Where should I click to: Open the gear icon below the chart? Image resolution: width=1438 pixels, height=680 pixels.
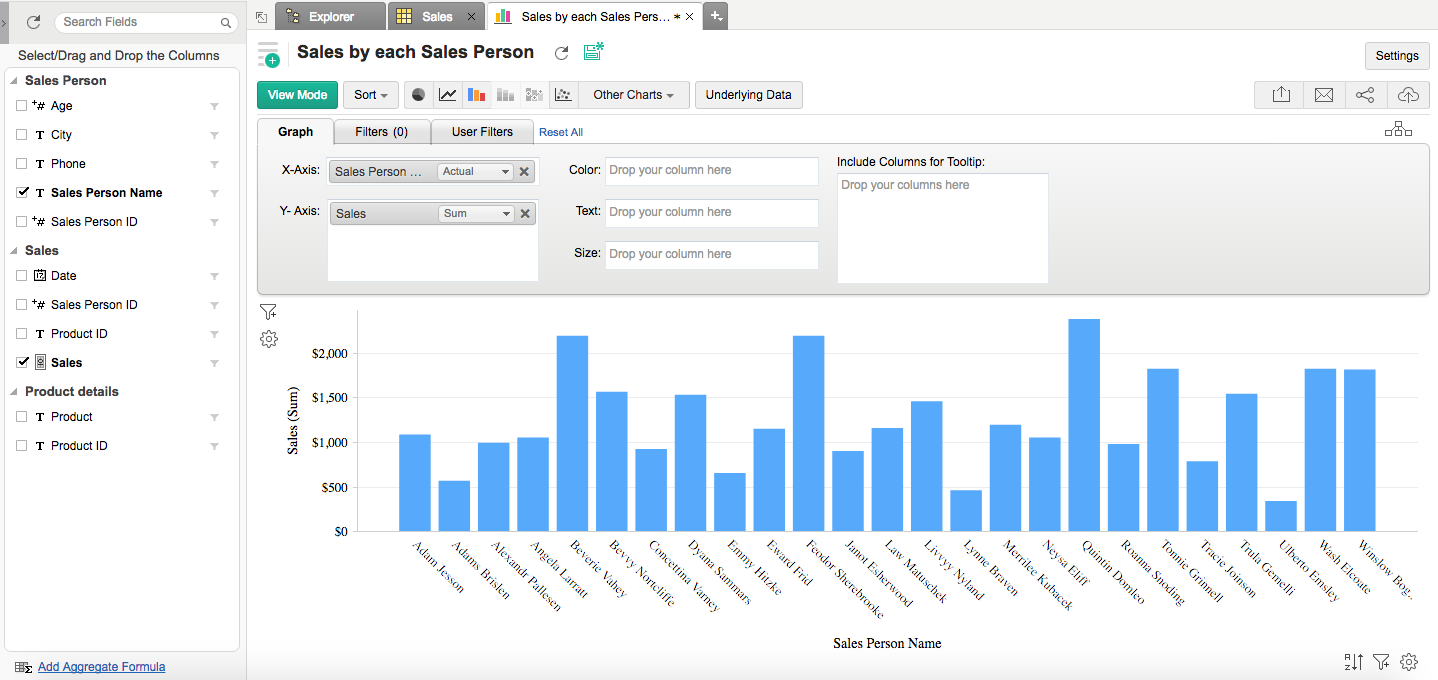[x=1410, y=661]
